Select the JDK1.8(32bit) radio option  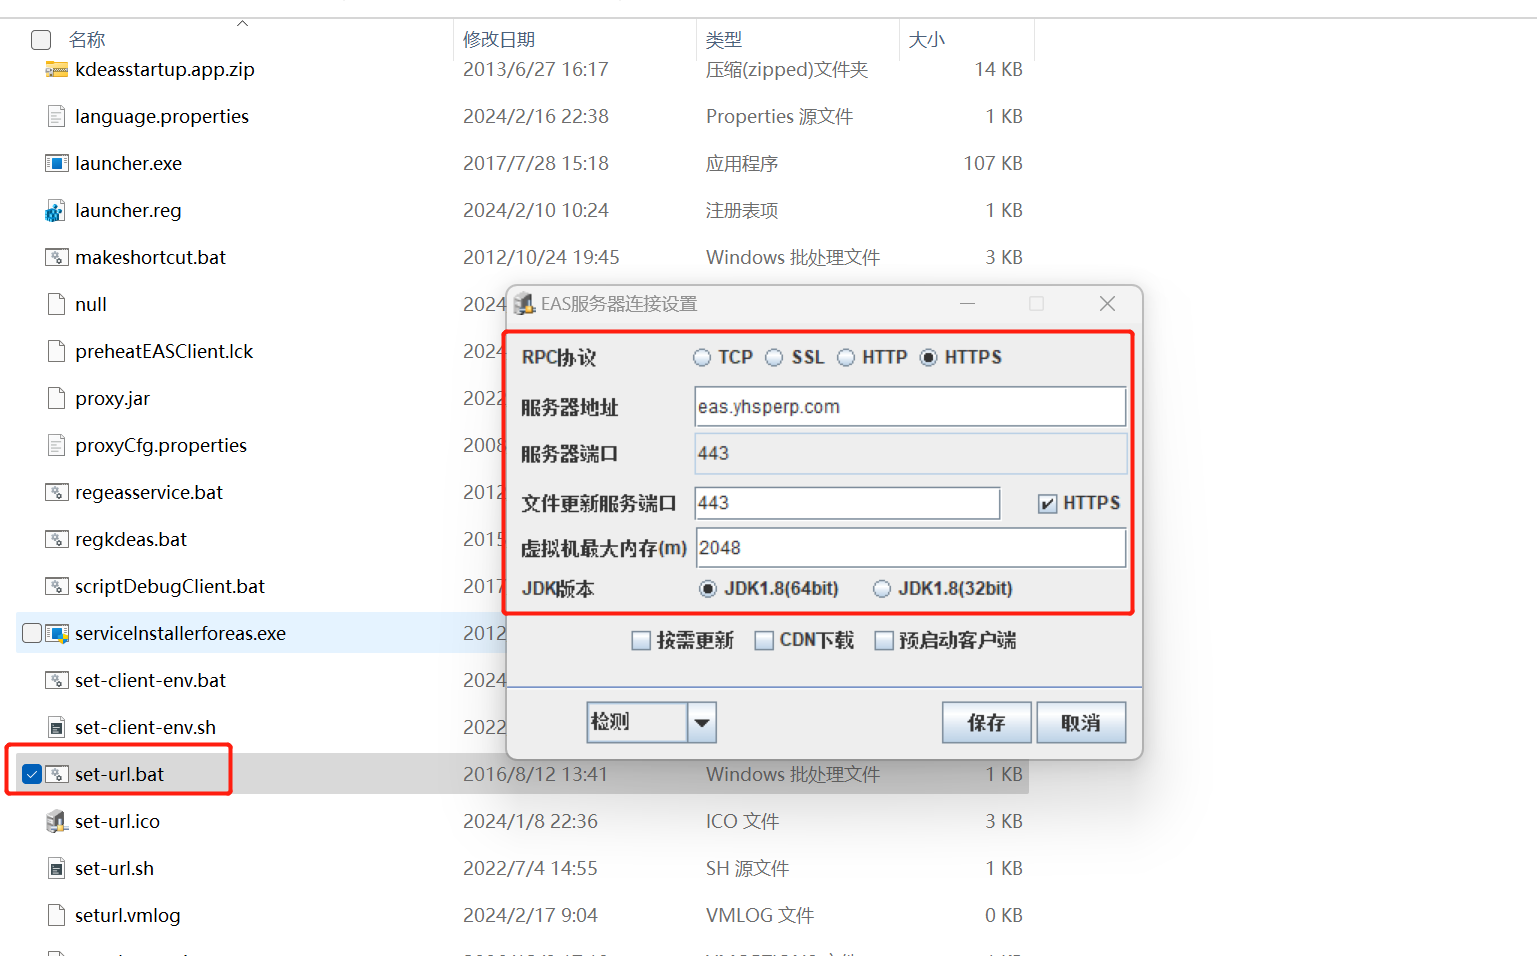pos(882,589)
